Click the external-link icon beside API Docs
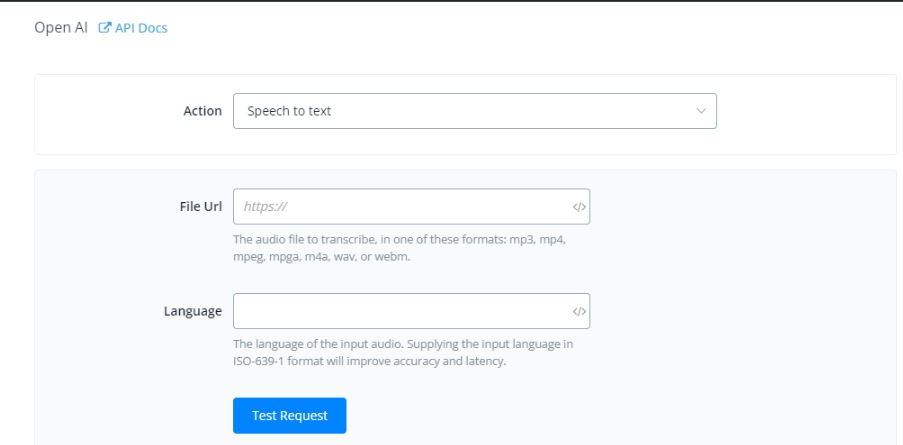The image size is (903, 445). tap(105, 28)
